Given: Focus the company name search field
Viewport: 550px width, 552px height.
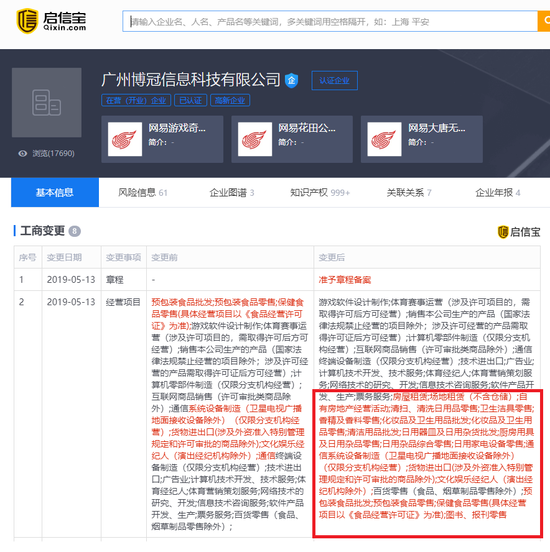Looking at the screenshot, I should (330, 21).
